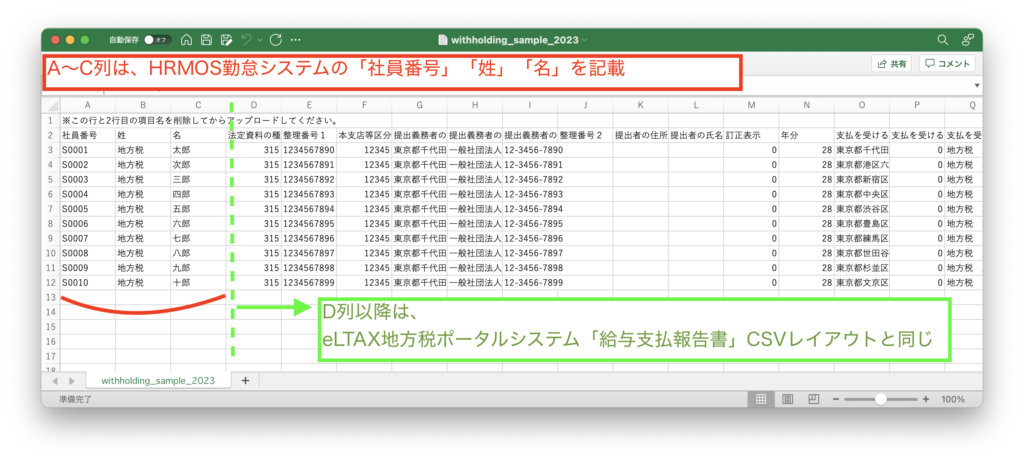Viewport: 1024px width, 462px height.
Task: Open search with magnifying glass icon
Action: pos(942,40)
